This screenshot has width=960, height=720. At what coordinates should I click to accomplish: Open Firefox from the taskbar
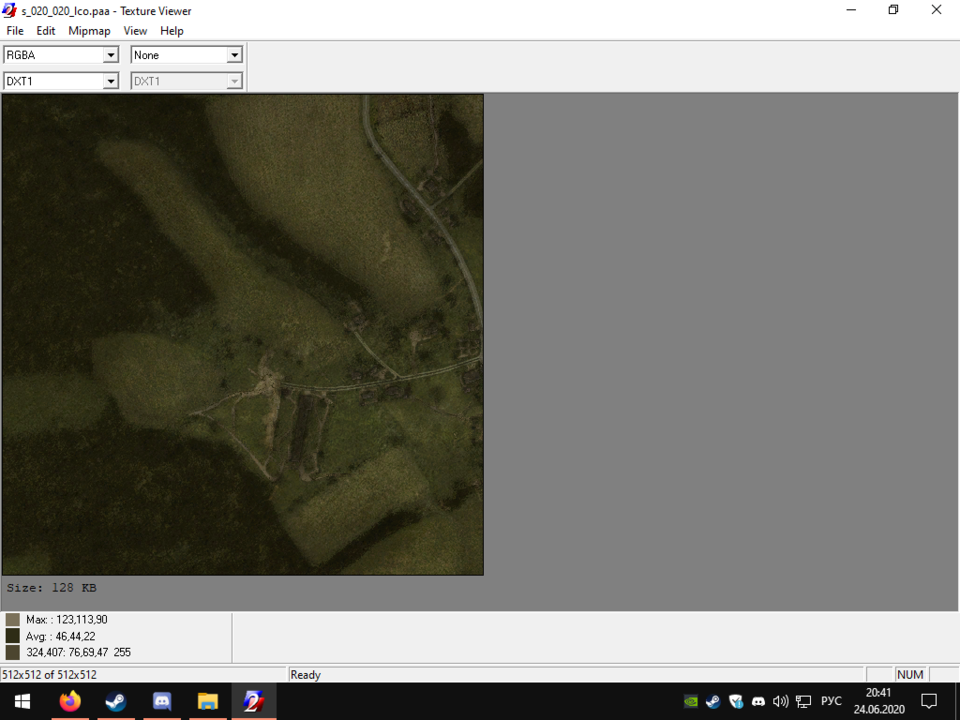[70, 701]
